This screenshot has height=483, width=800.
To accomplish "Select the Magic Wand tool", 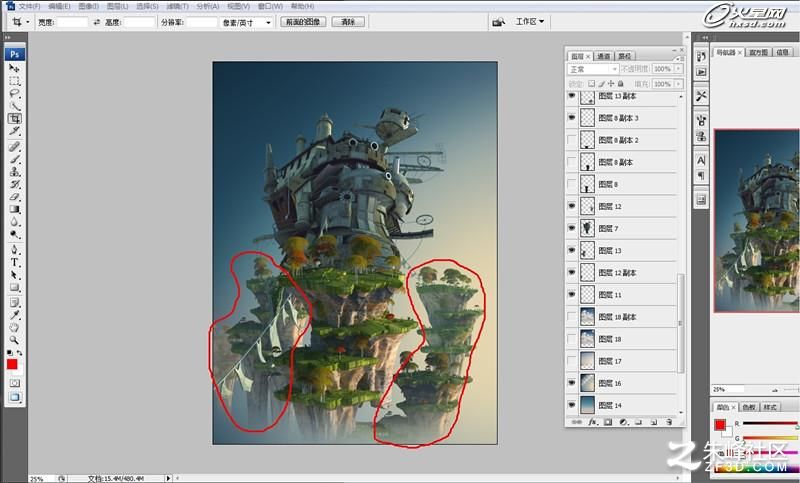I will [x=14, y=106].
